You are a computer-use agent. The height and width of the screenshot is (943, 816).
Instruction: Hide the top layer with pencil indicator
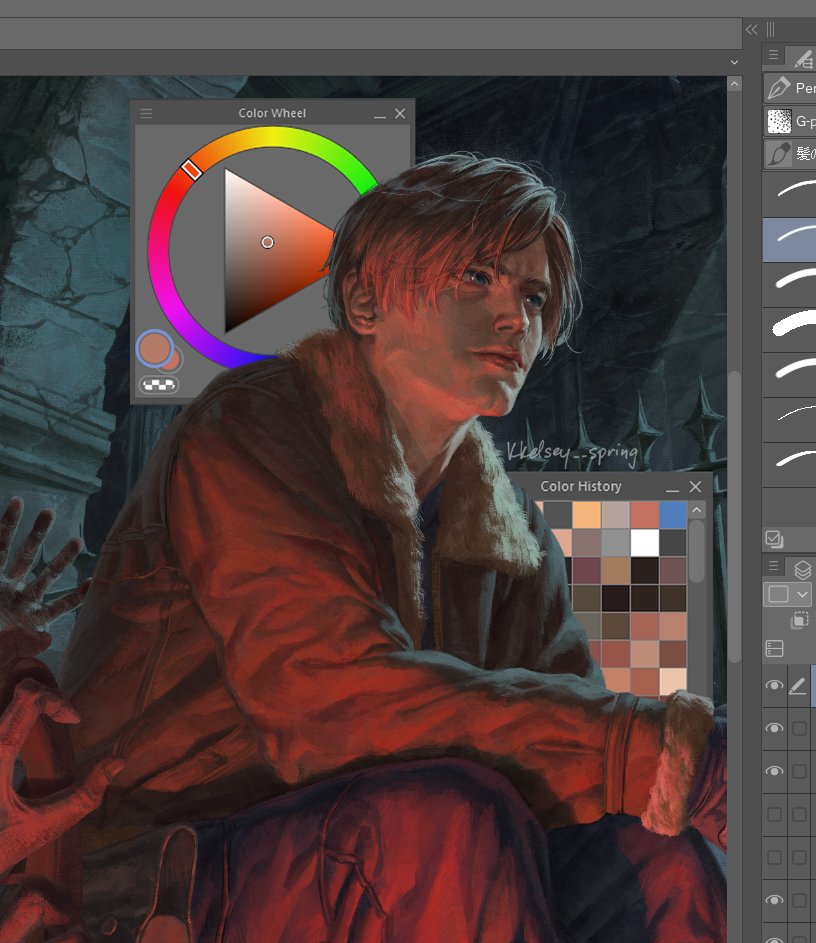coord(775,686)
